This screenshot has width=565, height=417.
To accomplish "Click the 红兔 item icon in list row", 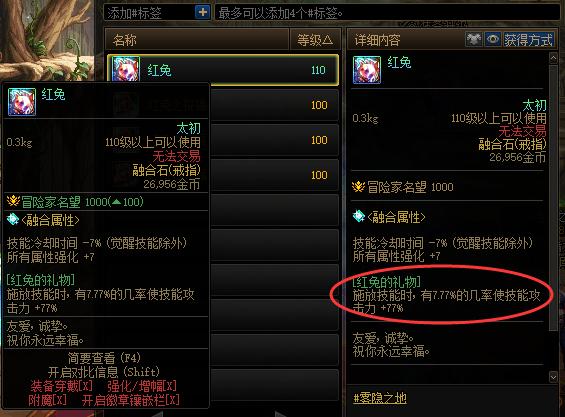I will [x=126, y=69].
